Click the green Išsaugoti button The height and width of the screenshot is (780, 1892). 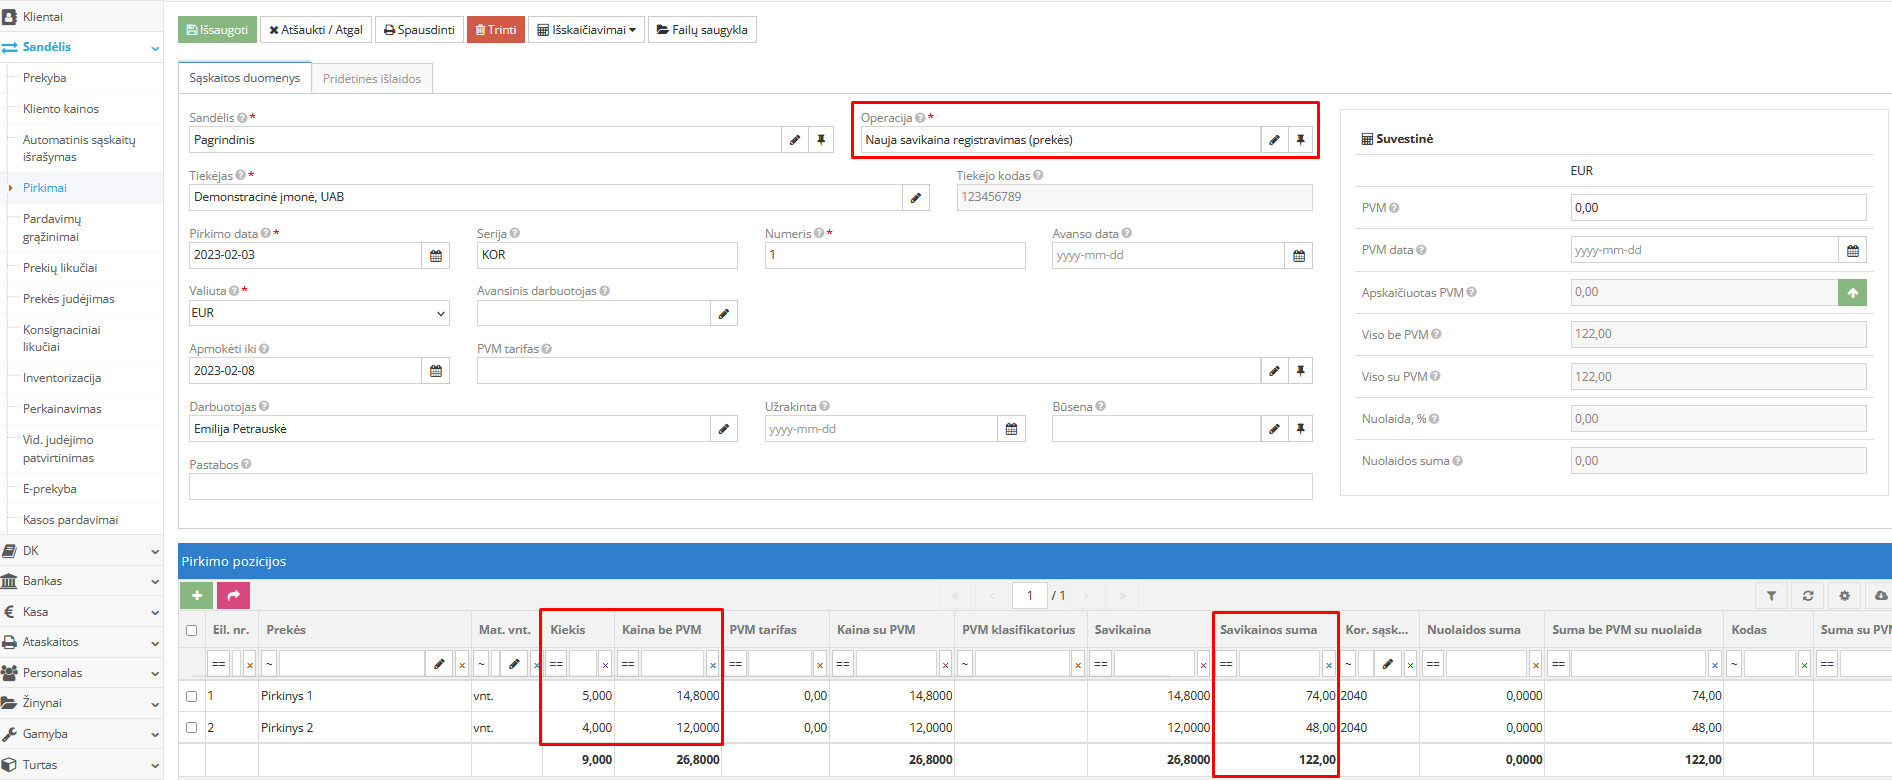217,30
